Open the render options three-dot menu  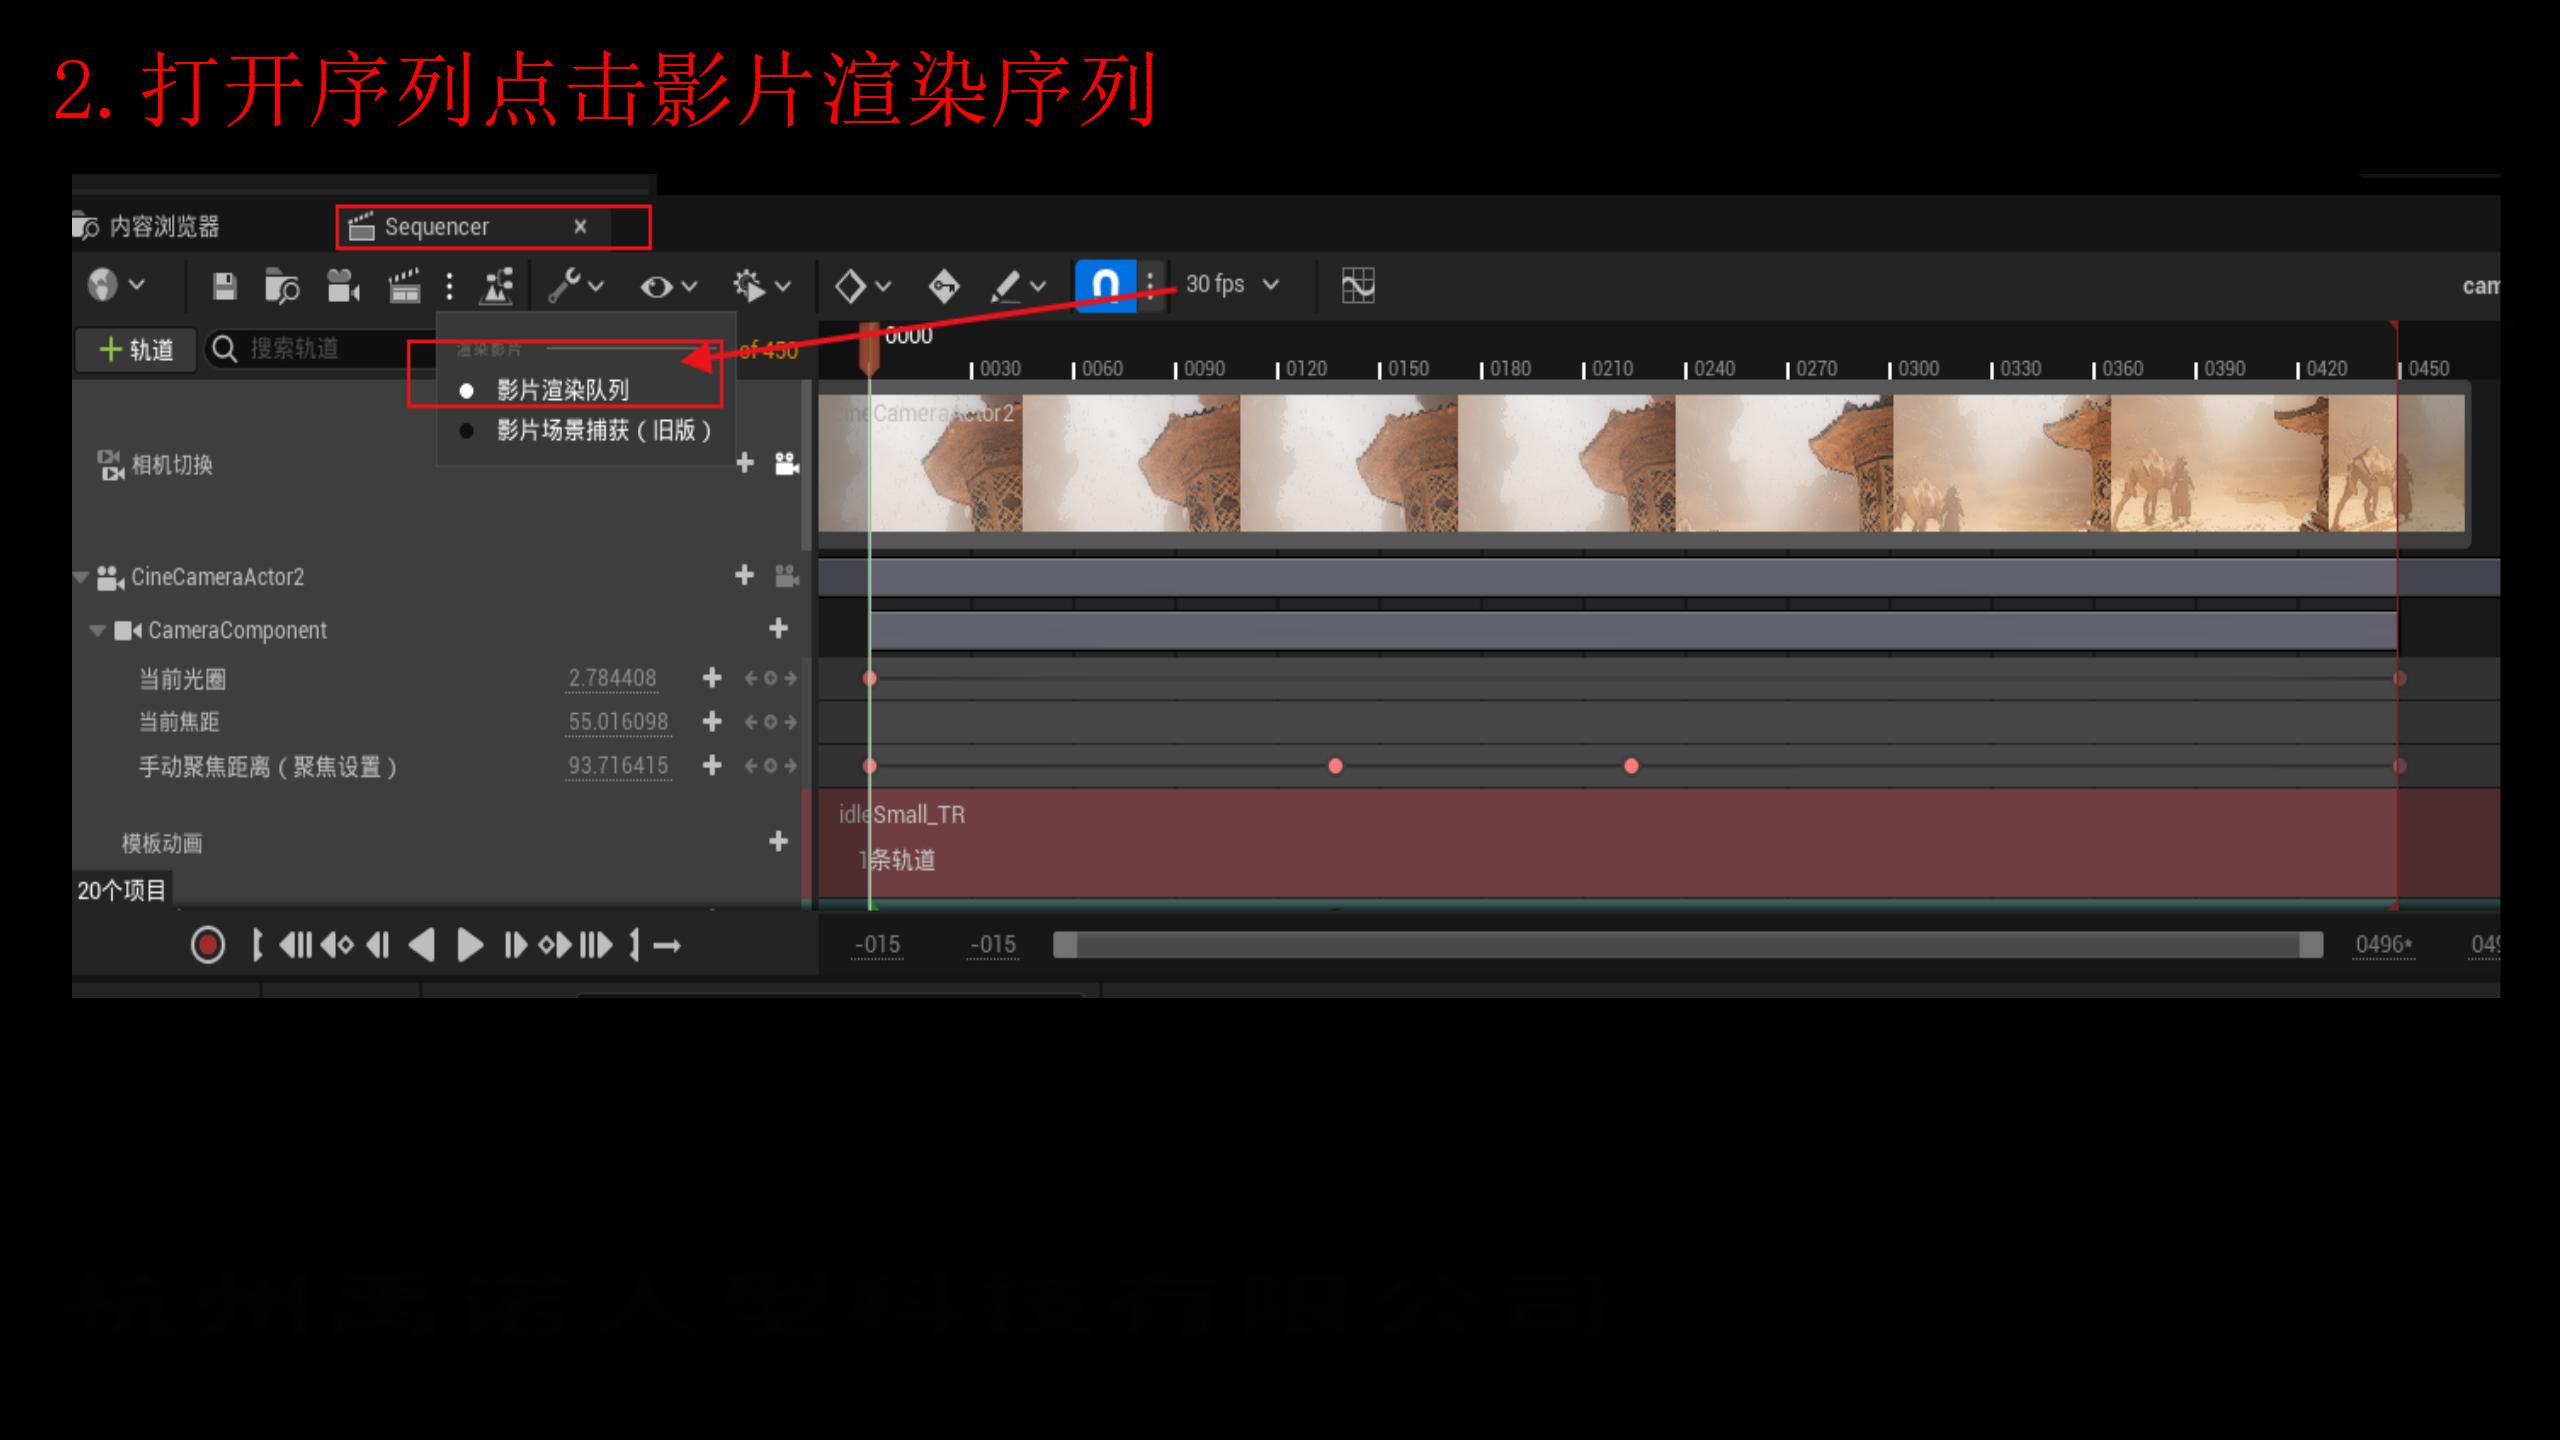(450, 287)
